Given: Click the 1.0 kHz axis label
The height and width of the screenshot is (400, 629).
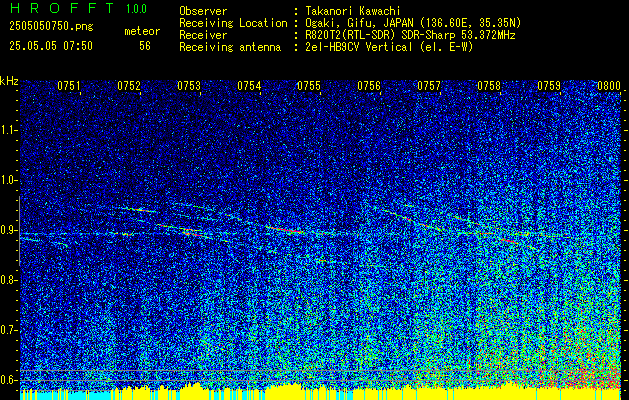Looking at the screenshot, I should tap(9, 181).
